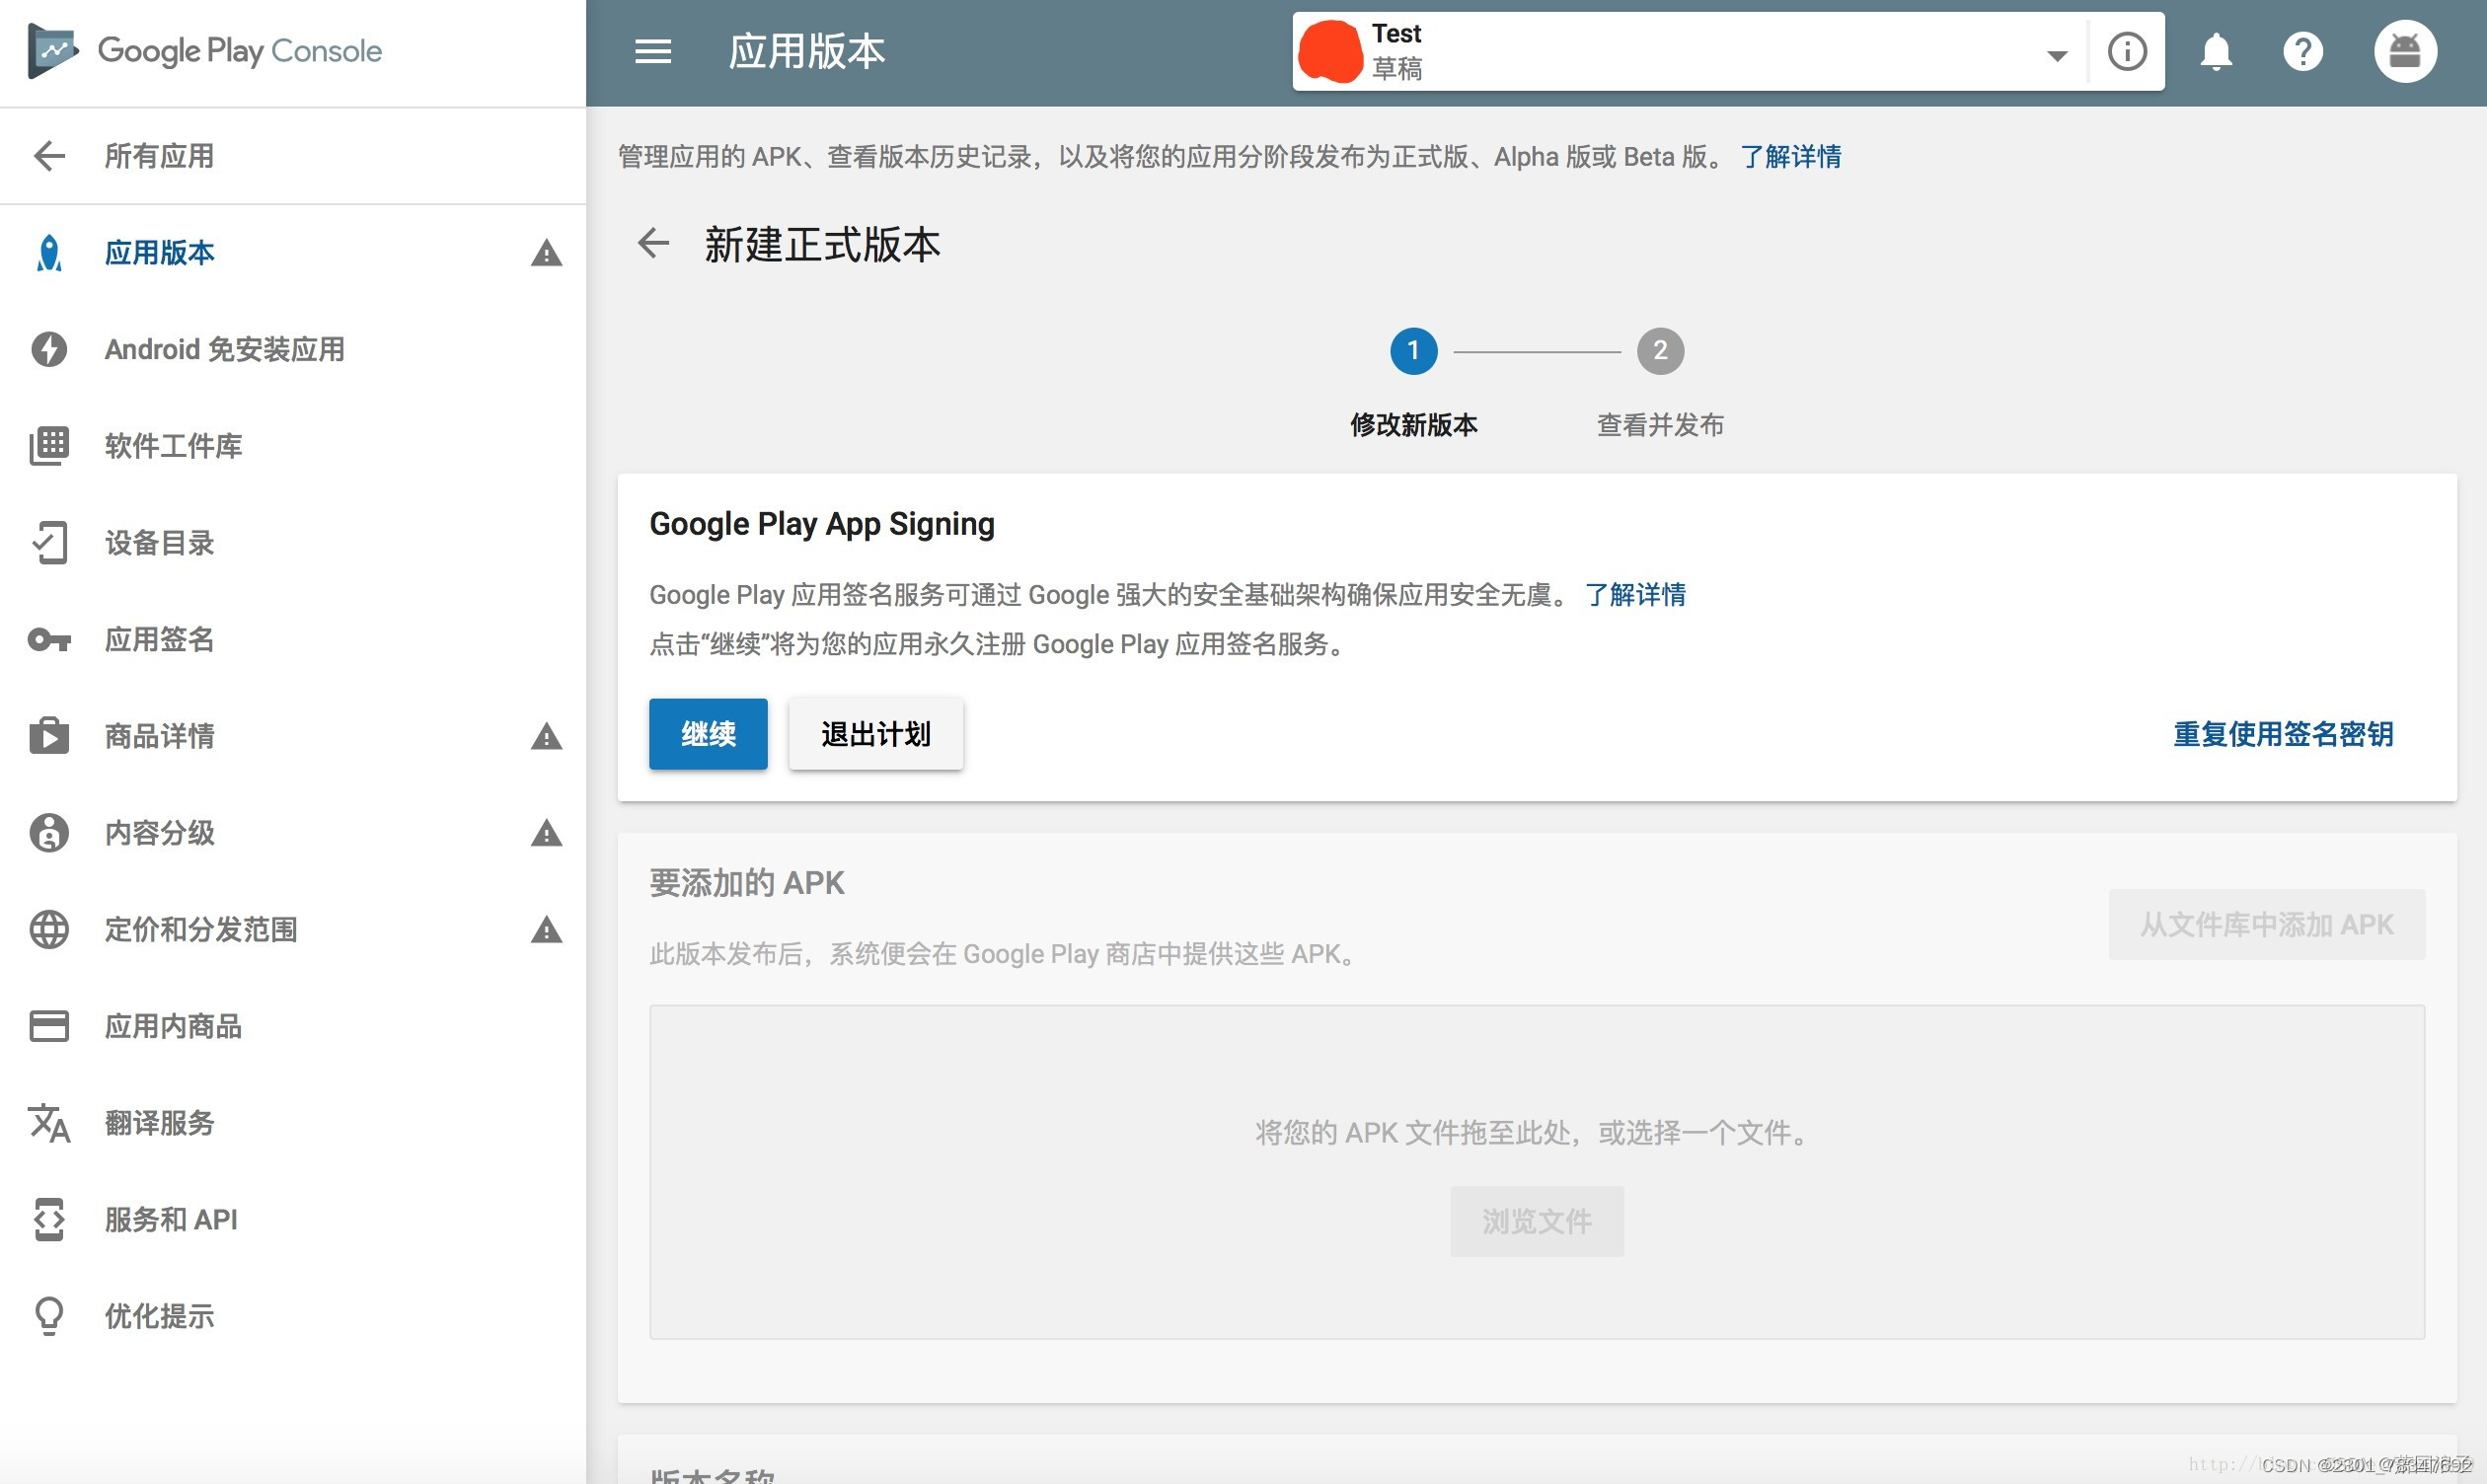Click the 所有应用 sidebar icon
This screenshot has width=2487, height=1484.
[46, 156]
